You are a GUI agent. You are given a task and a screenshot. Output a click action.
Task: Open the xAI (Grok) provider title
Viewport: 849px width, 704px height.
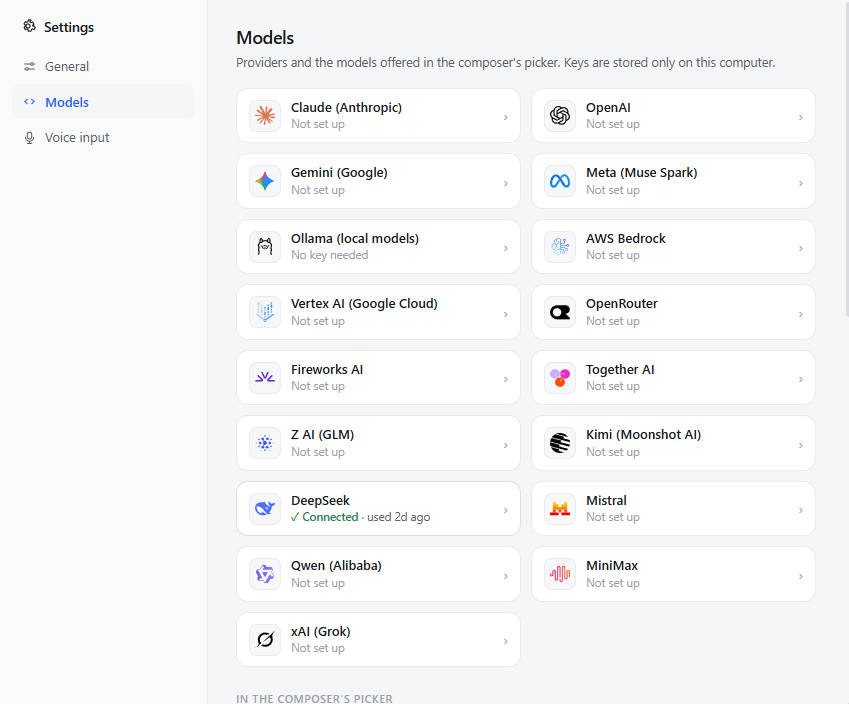pos(321,631)
